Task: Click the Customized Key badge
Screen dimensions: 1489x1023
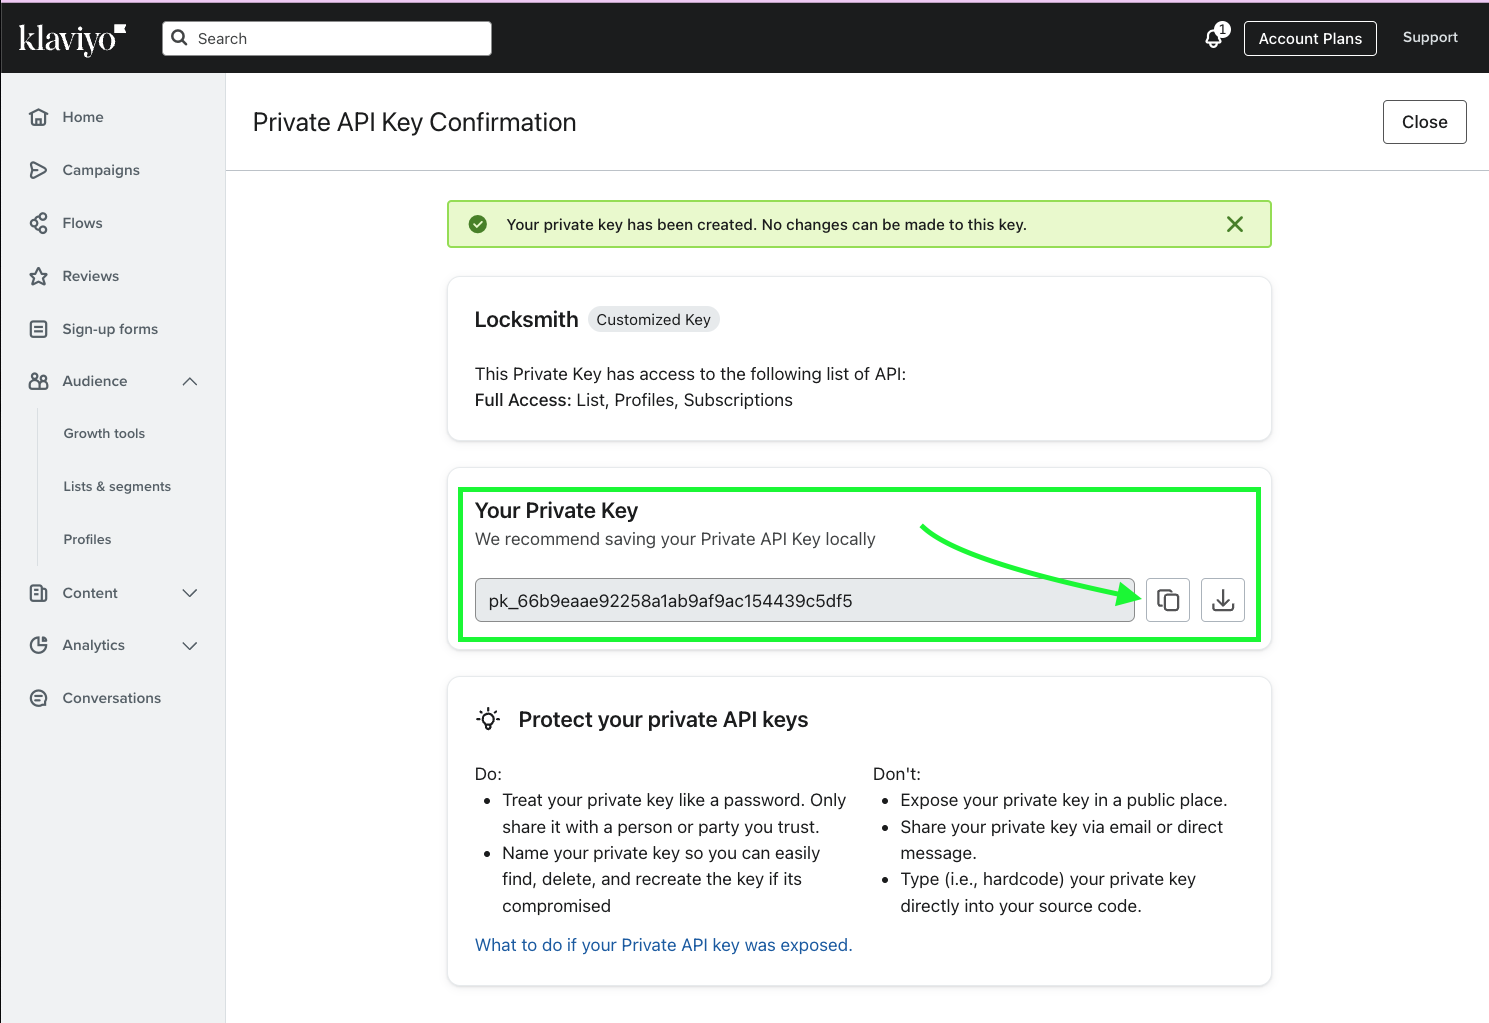Action: click(654, 319)
